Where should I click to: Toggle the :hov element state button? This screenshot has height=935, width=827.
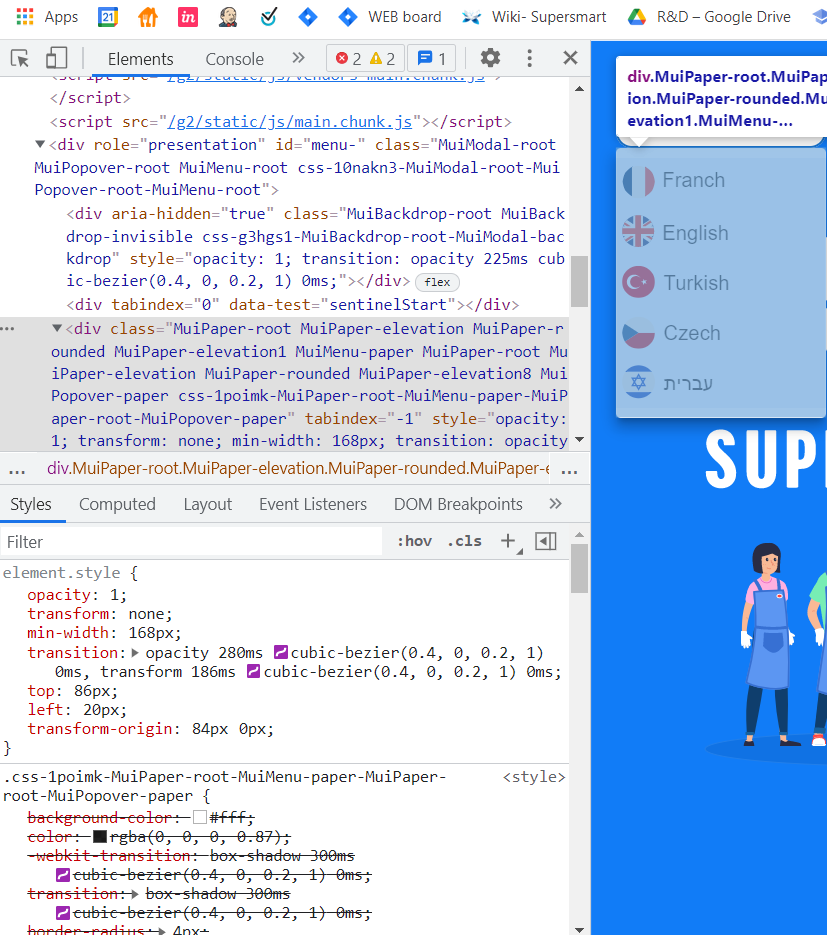pos(414,541)
